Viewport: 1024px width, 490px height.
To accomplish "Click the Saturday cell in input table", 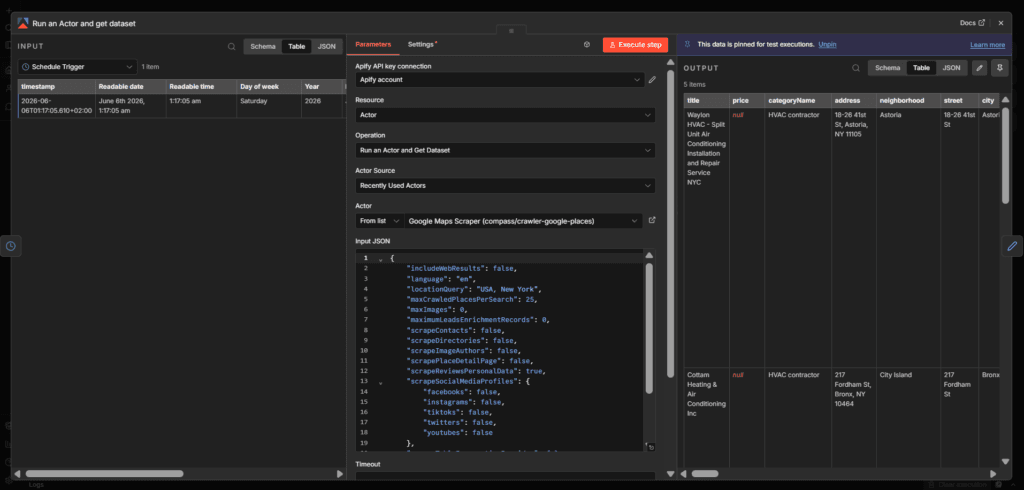I will pos(269,106).
